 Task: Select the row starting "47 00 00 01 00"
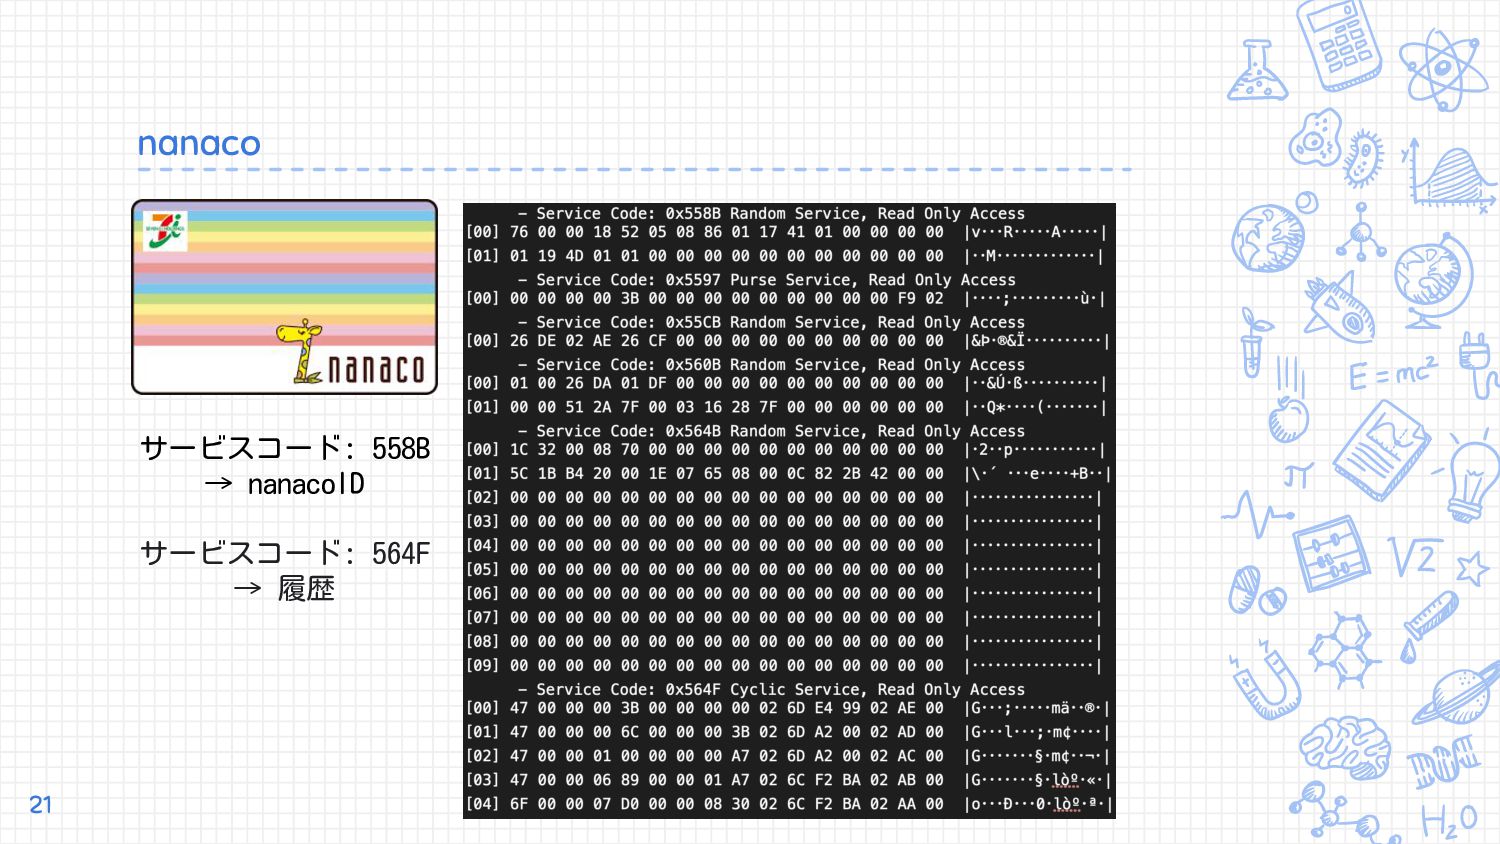(787, 756)
